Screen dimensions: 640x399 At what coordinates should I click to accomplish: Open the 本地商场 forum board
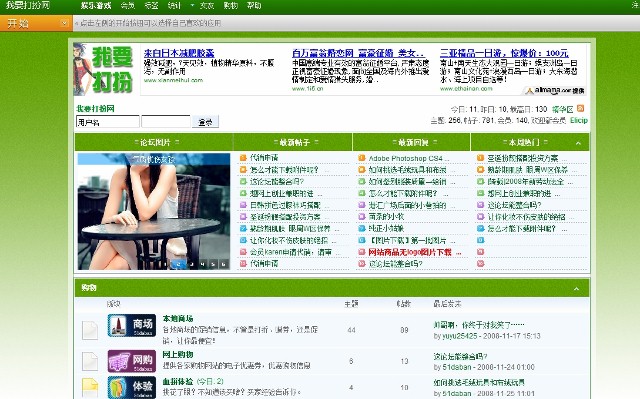point(178,318)
